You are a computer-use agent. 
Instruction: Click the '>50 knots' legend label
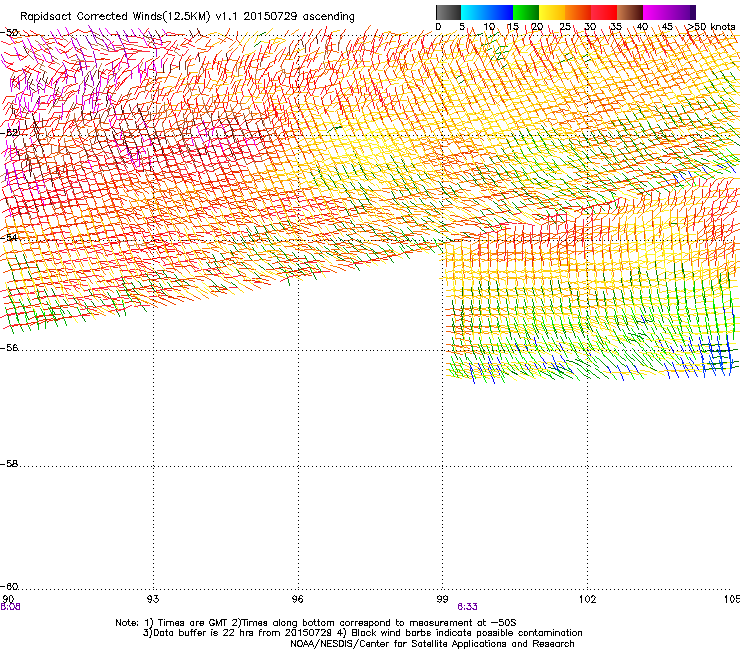[712, 27]
